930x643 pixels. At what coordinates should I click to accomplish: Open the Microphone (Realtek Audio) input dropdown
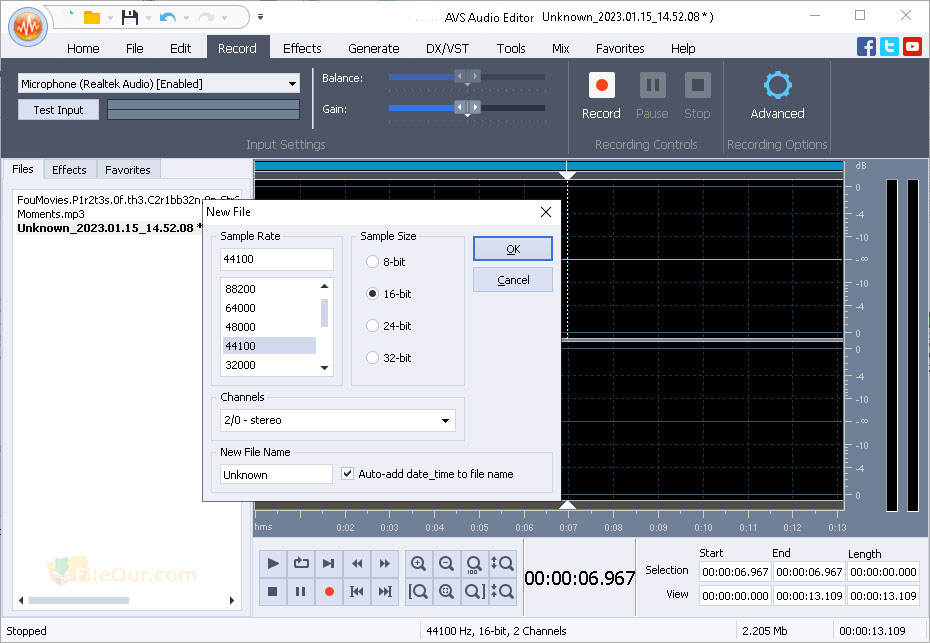tap(158, 84)
